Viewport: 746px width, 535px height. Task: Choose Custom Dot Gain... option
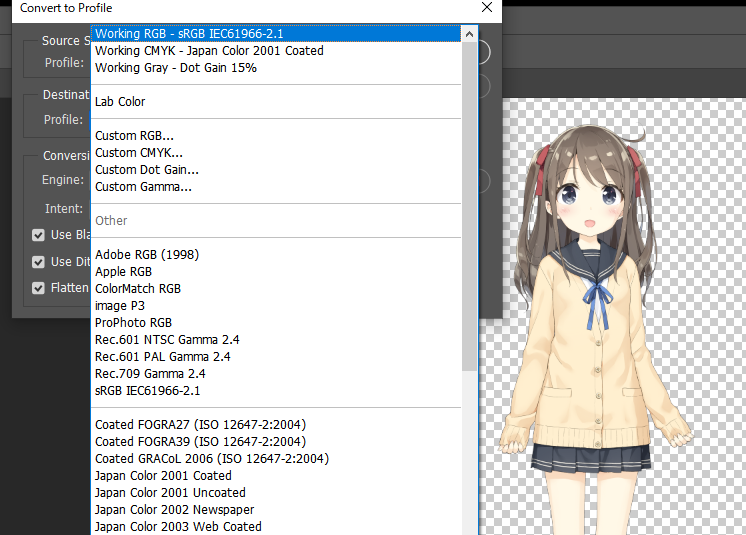pyautogui.click(x=146, y=170)
